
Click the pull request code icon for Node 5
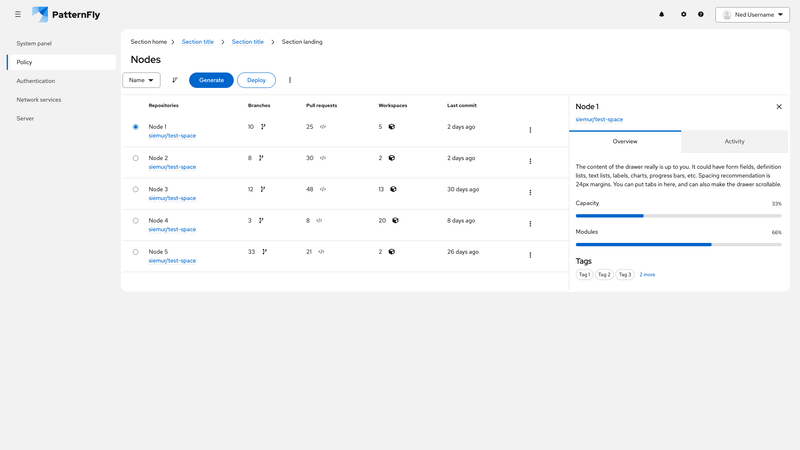coord(321,252)
